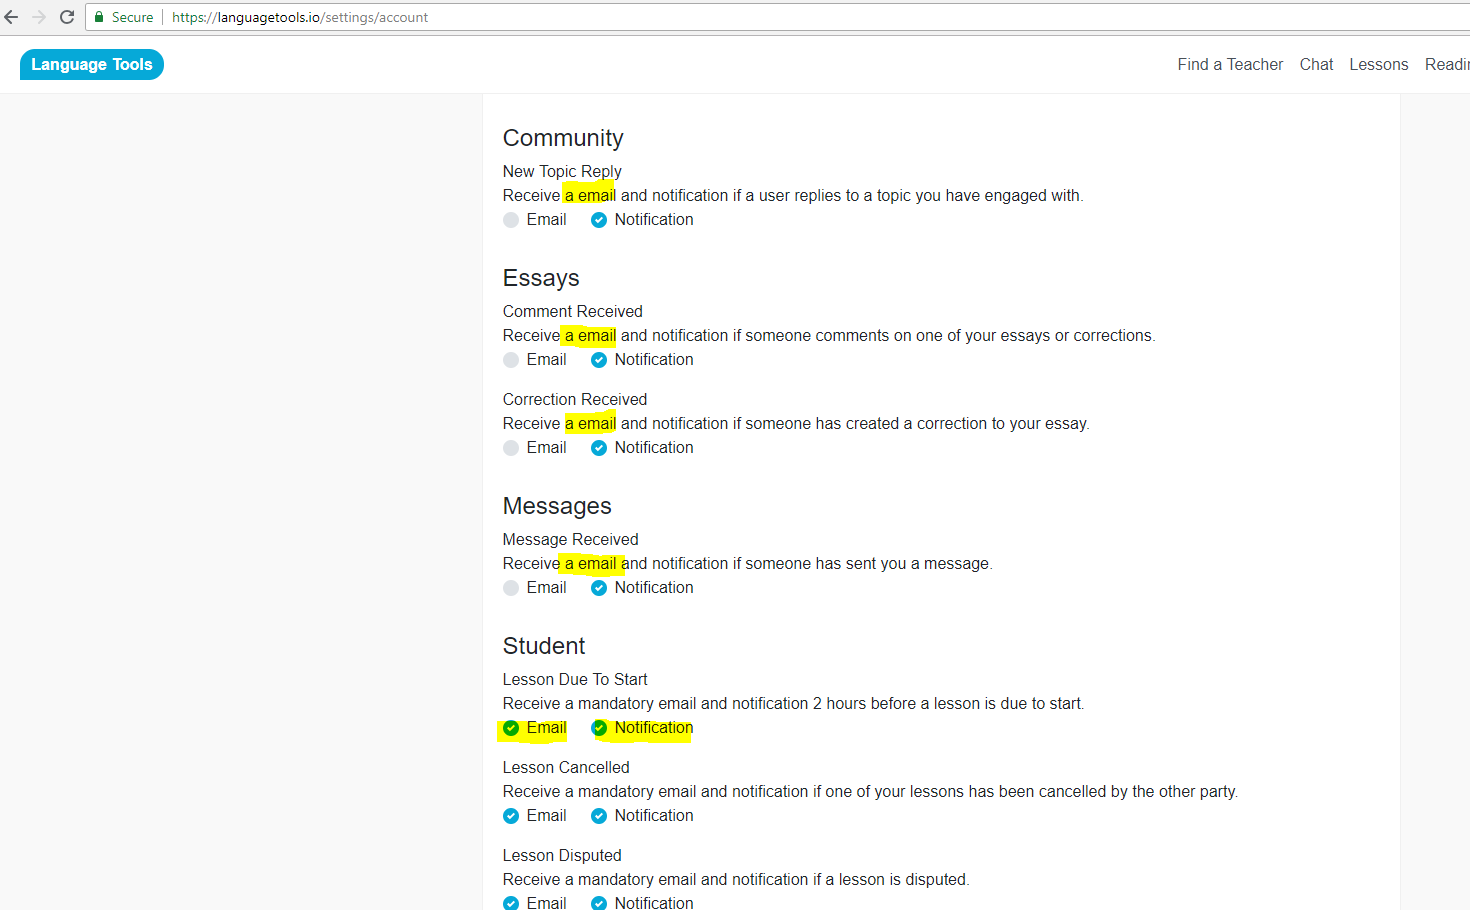Image resolution: width=1470 pixels, height=910 pixels.
Task: Enable Email for Comment Received
Action: tap(511, 360)
